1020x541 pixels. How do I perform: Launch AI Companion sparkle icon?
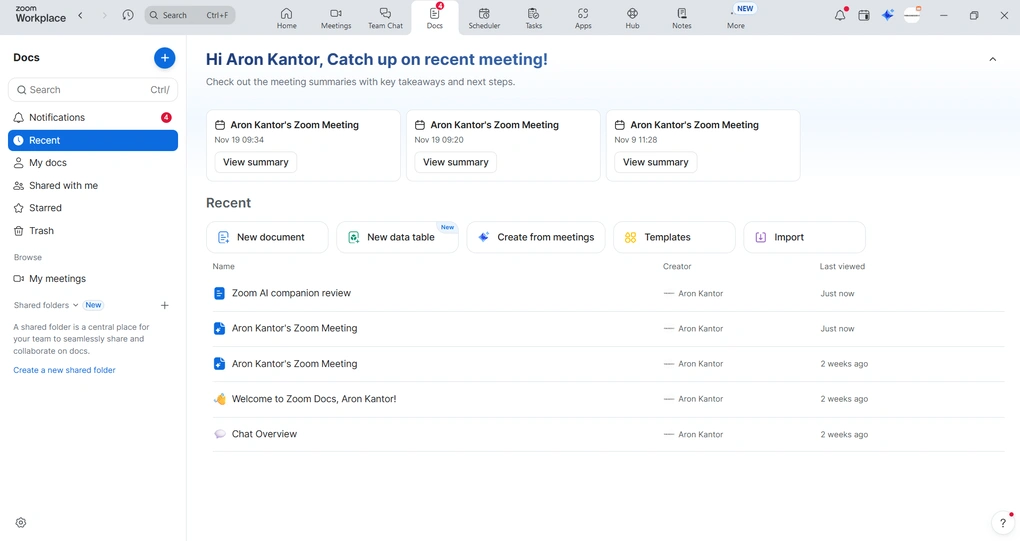pyautogui.click(x=887, y=15)
